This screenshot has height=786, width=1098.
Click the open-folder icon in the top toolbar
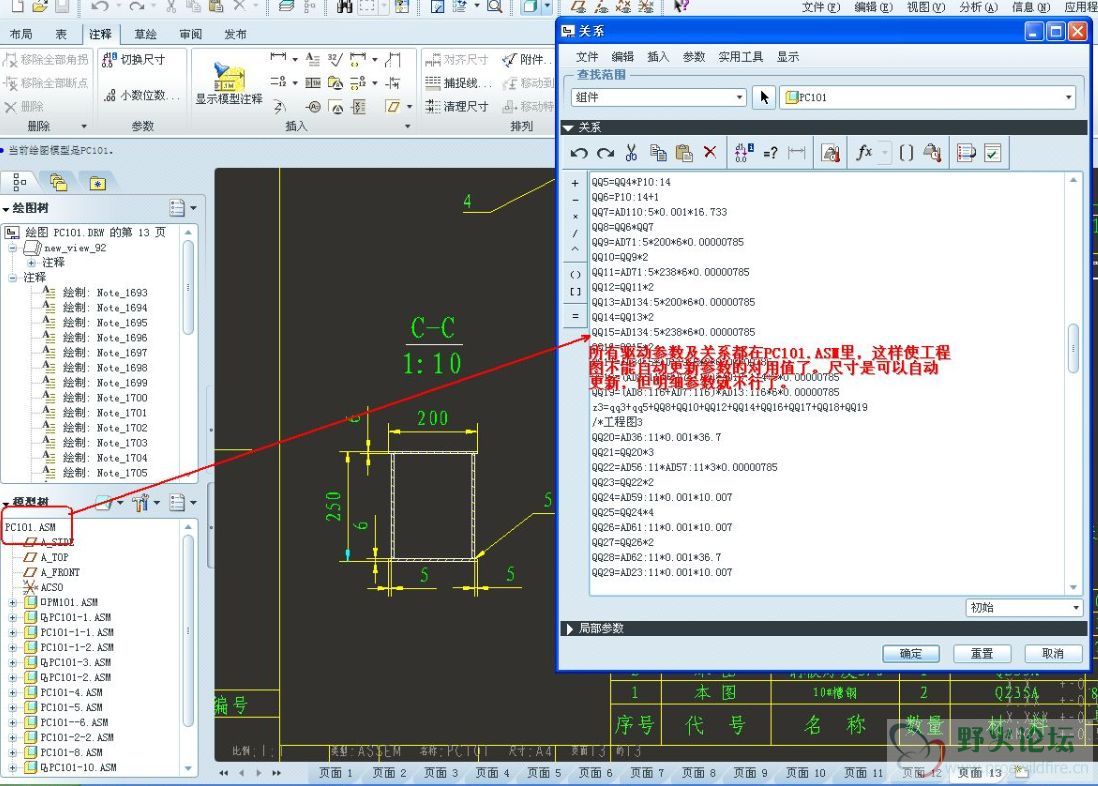(39, 7)
